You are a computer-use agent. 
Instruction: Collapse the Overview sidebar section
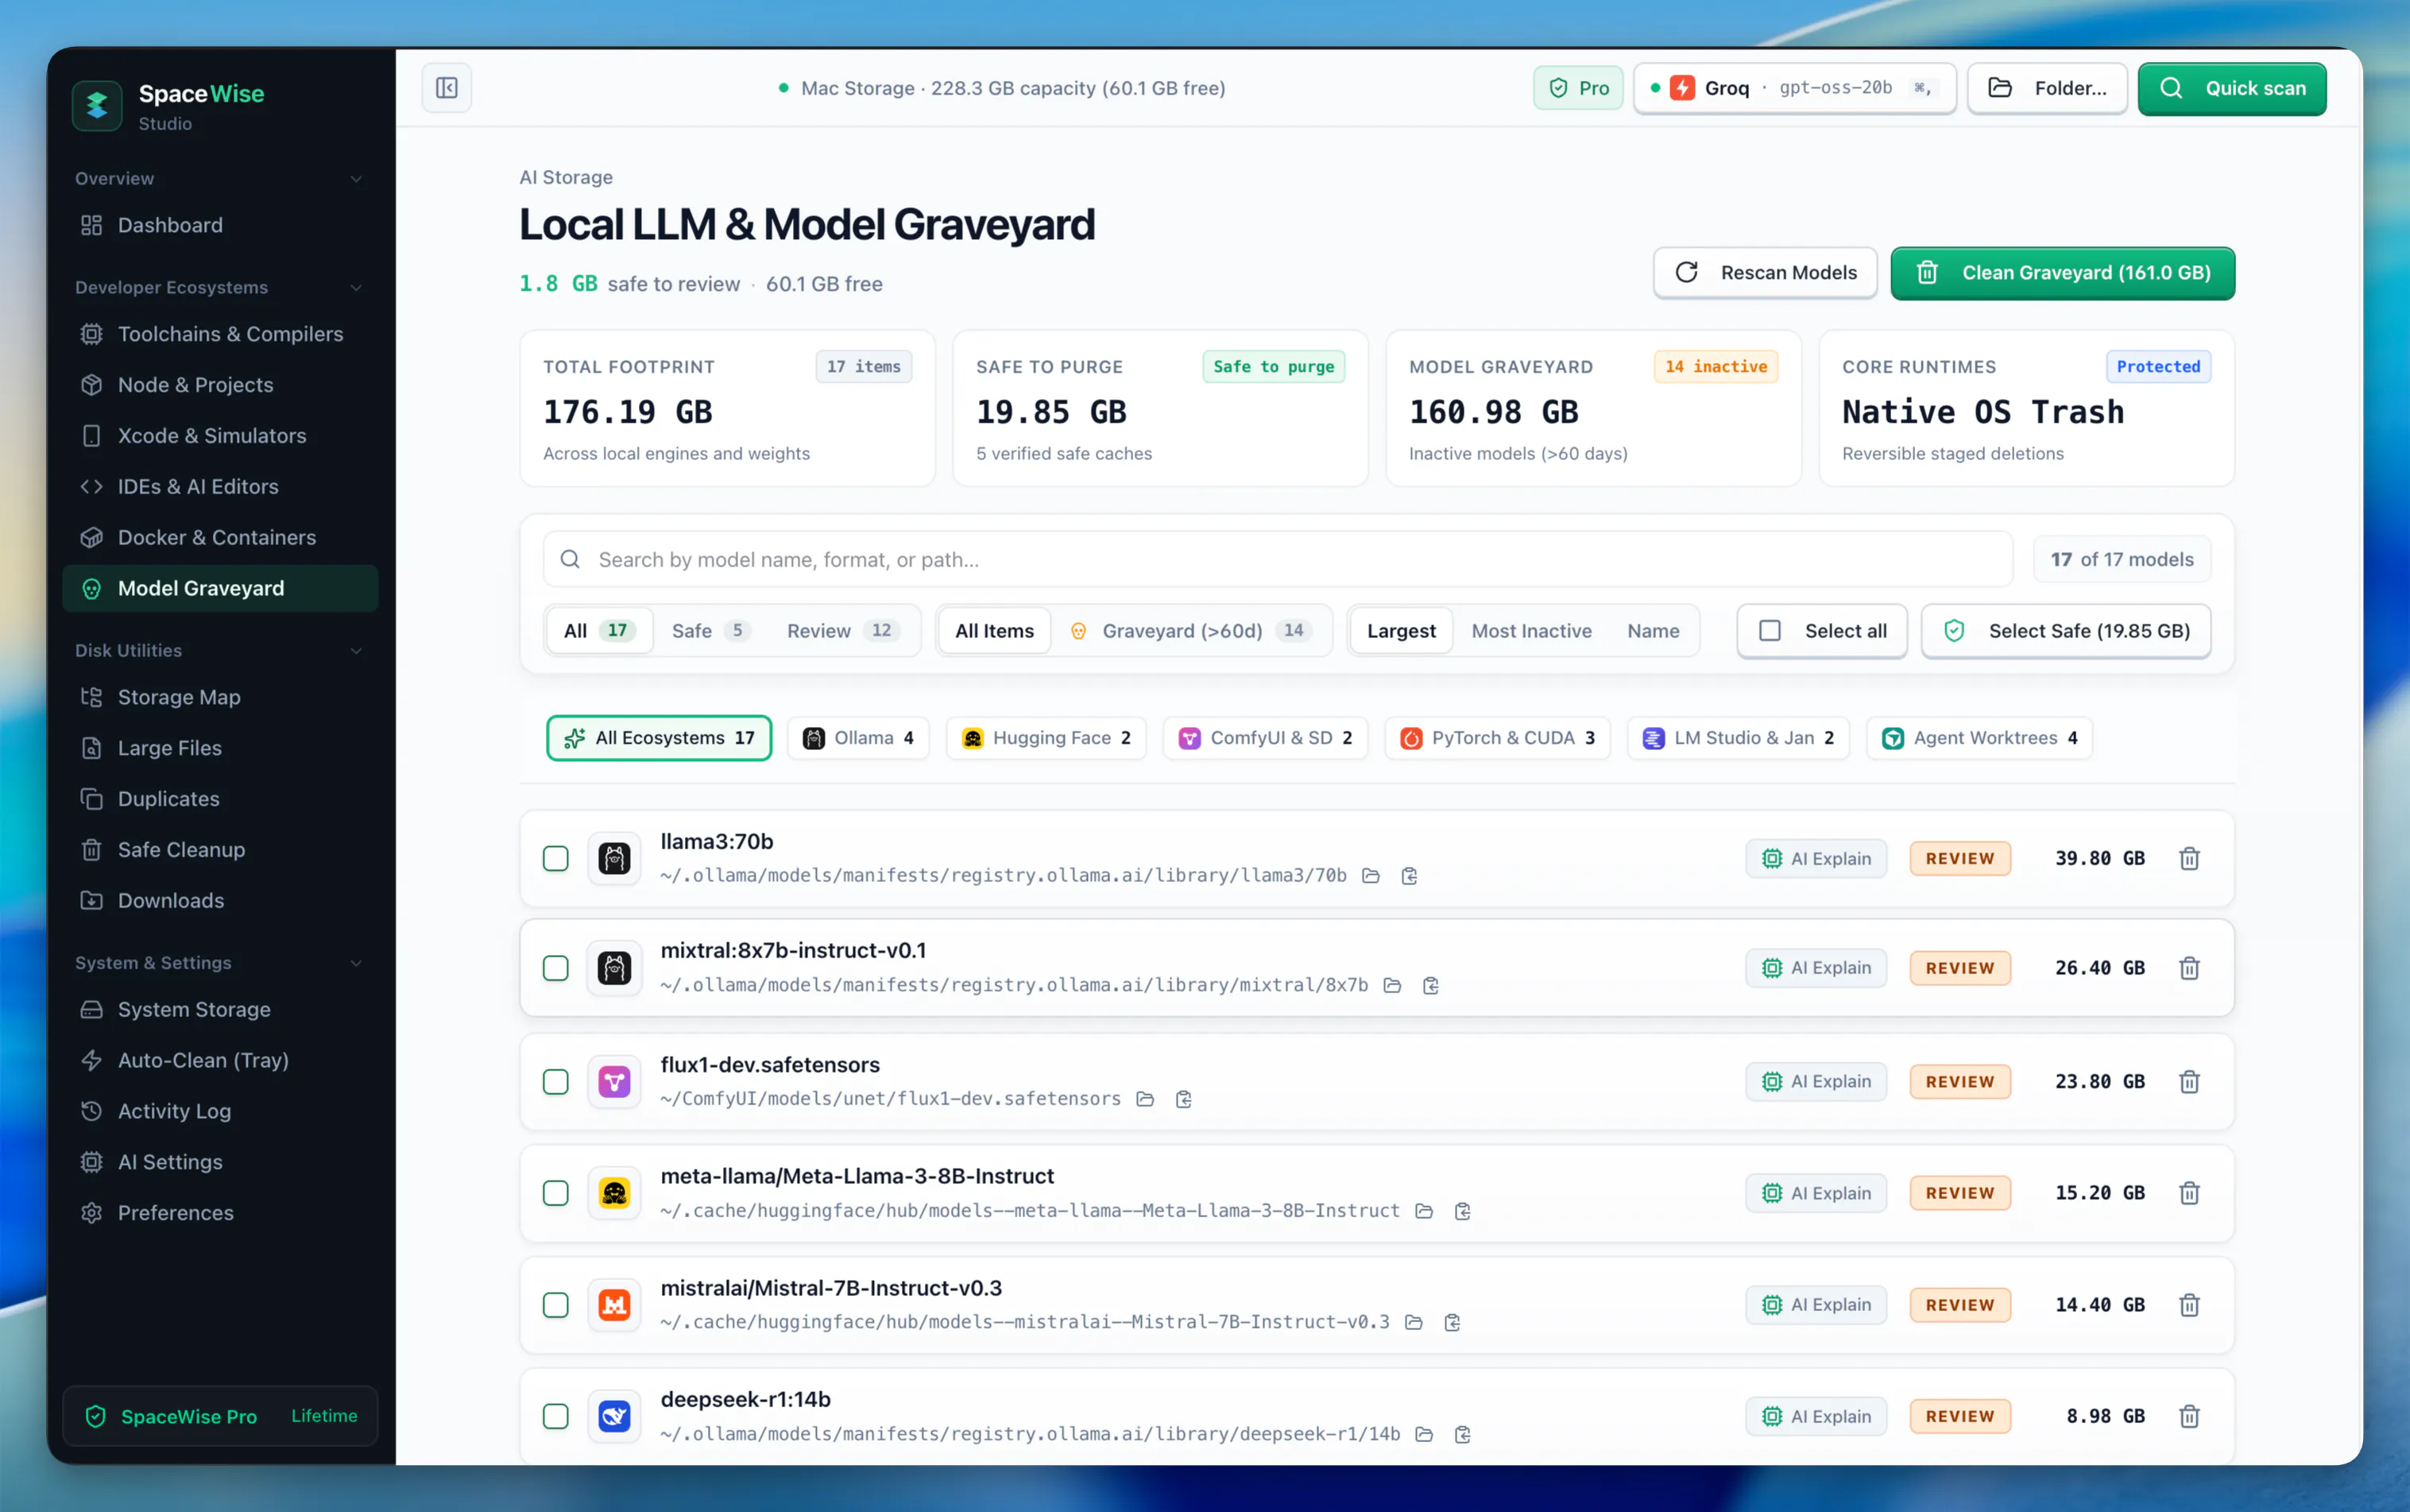[356, 179]
